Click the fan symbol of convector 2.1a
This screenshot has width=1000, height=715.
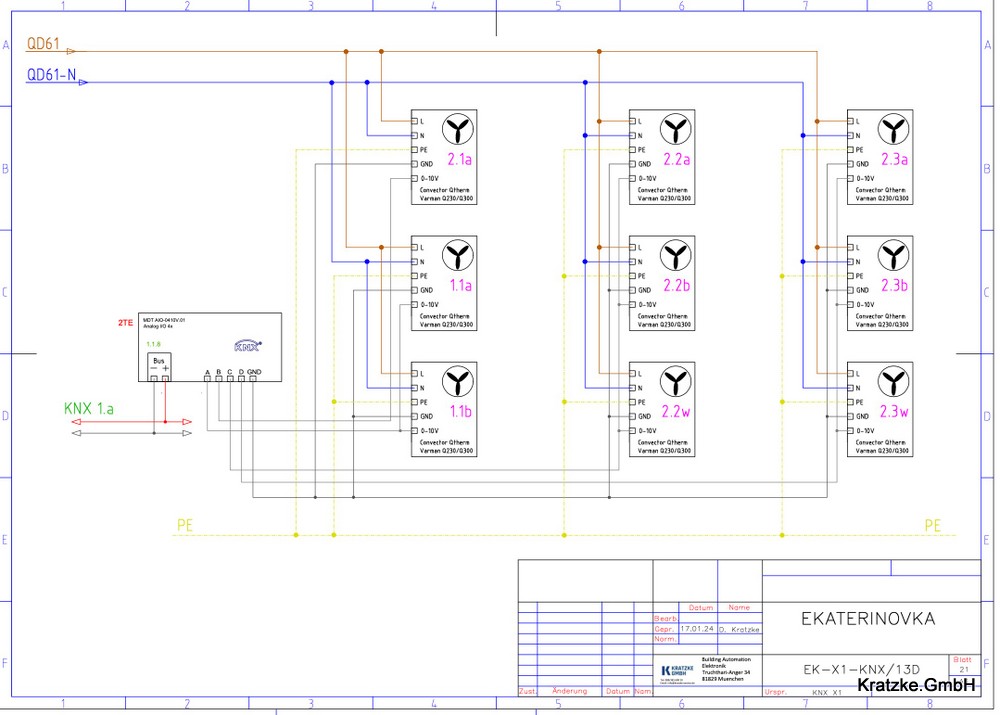[x=459, y=128]
